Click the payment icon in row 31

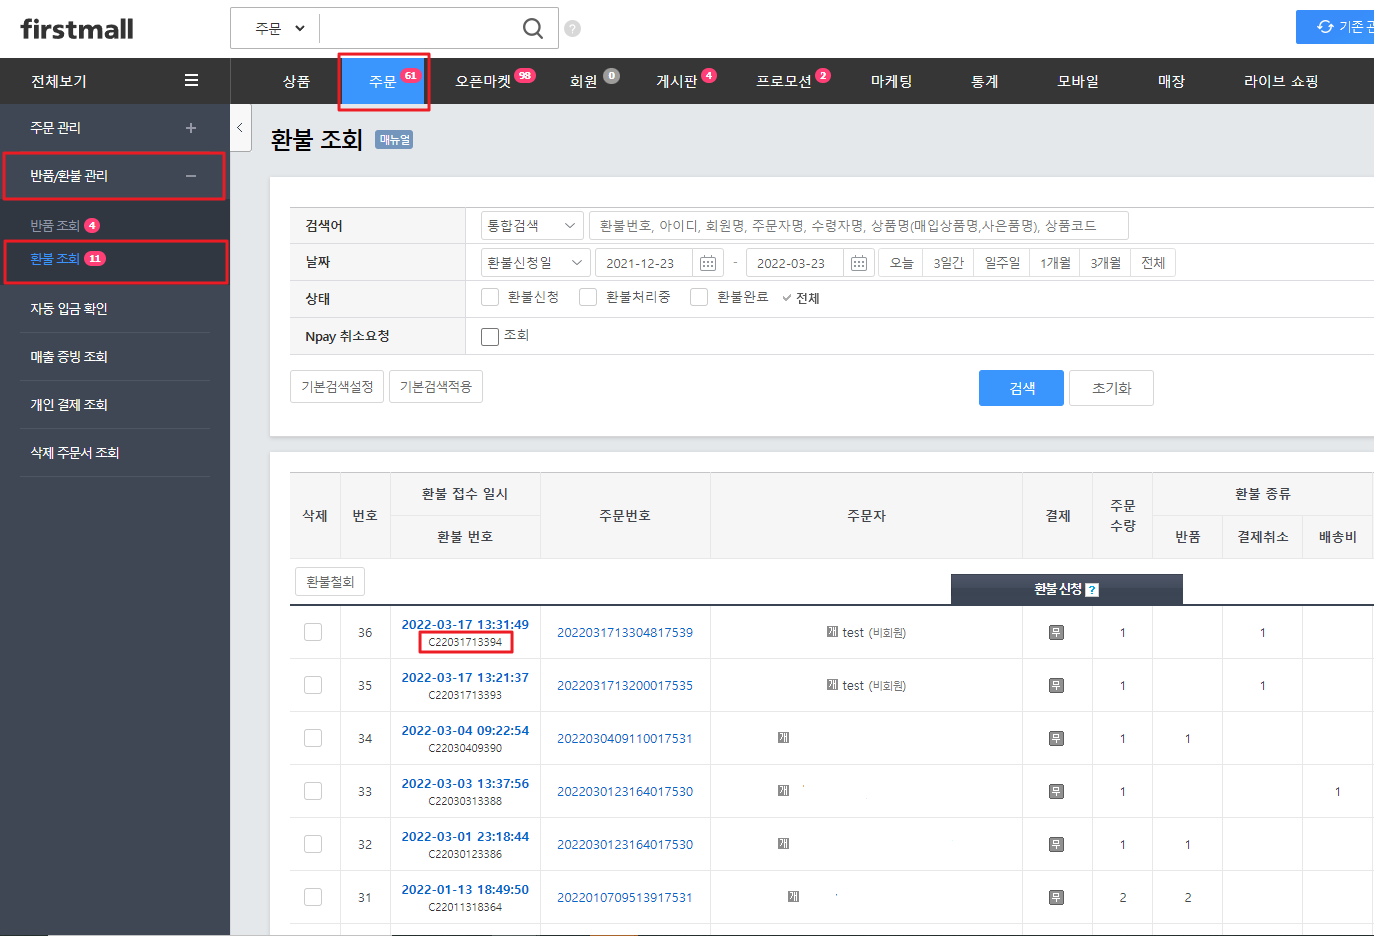pos(1056,897)
